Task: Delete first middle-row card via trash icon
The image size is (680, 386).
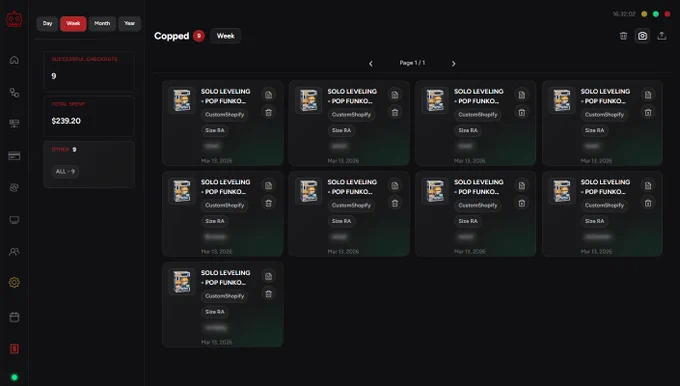Action: pos(268,203)
